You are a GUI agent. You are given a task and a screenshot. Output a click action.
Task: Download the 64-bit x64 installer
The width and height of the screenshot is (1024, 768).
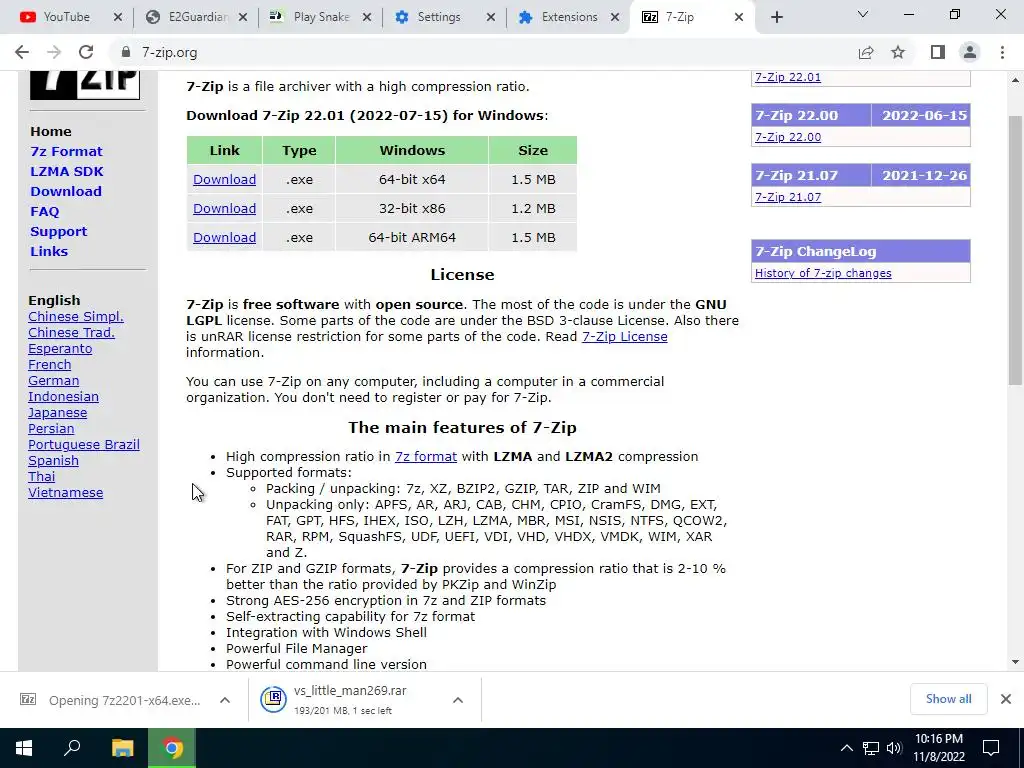tap(224, 180)
